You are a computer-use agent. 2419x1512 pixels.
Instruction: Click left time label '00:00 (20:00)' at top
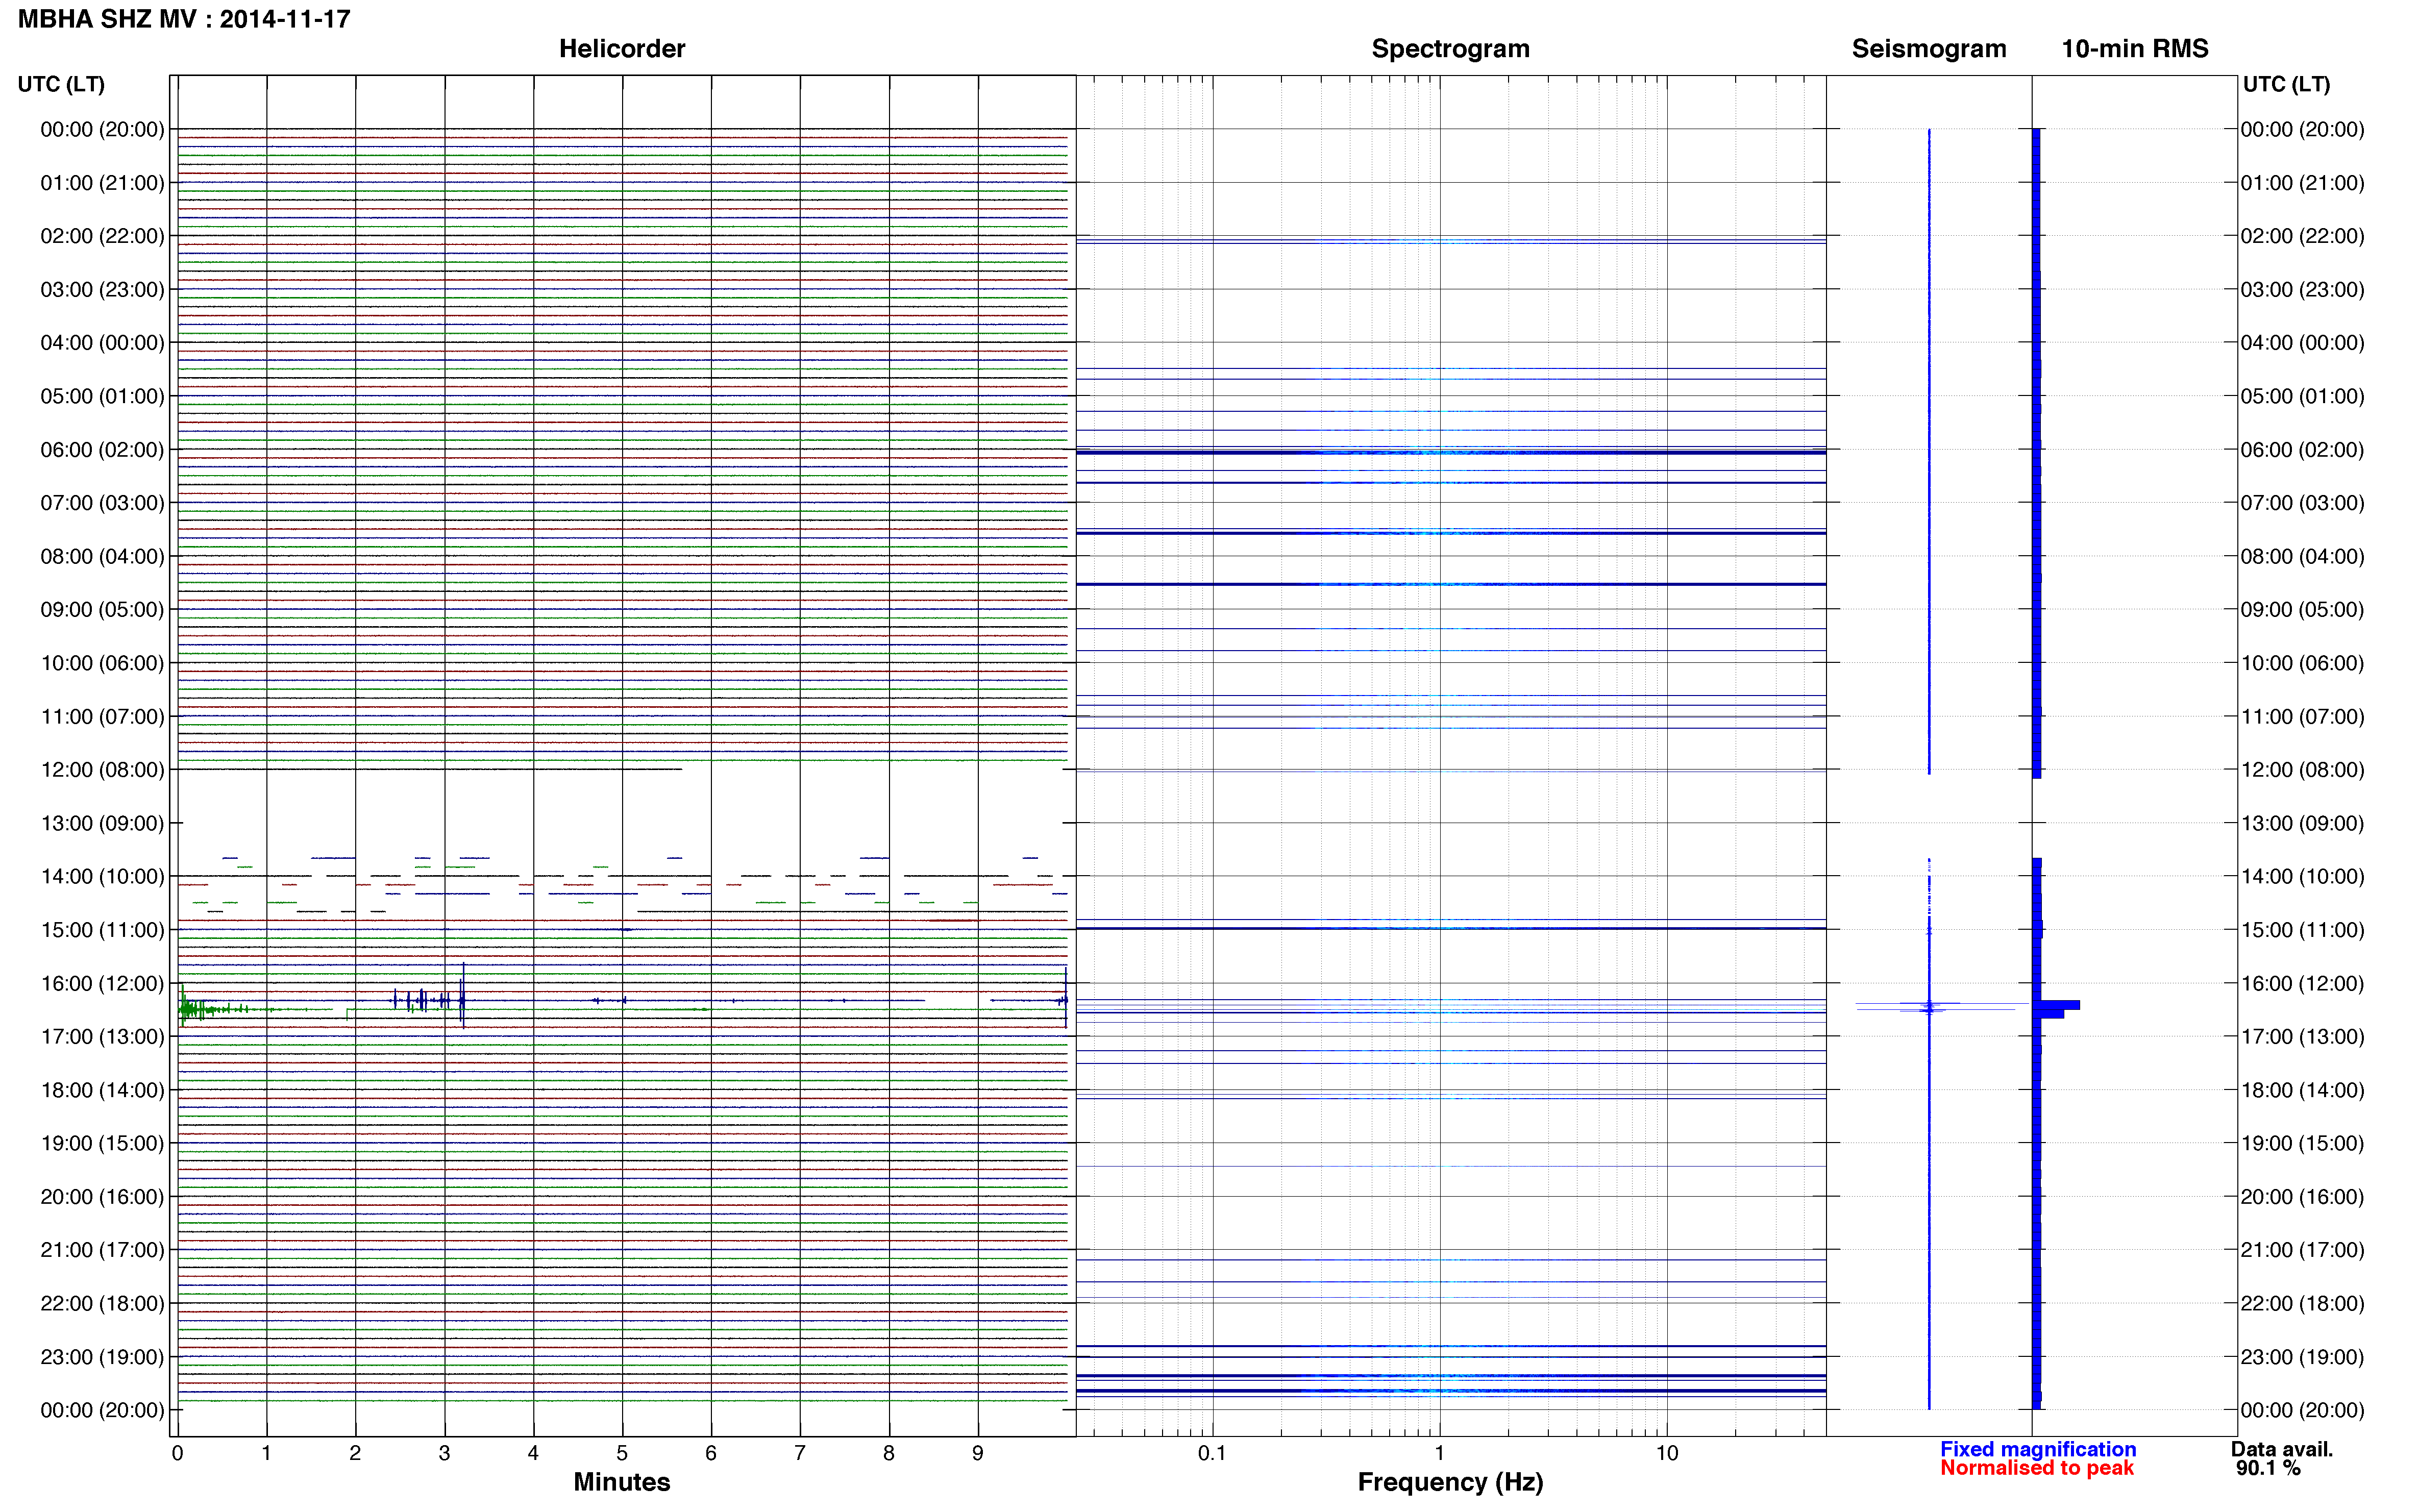coord(102,129)
